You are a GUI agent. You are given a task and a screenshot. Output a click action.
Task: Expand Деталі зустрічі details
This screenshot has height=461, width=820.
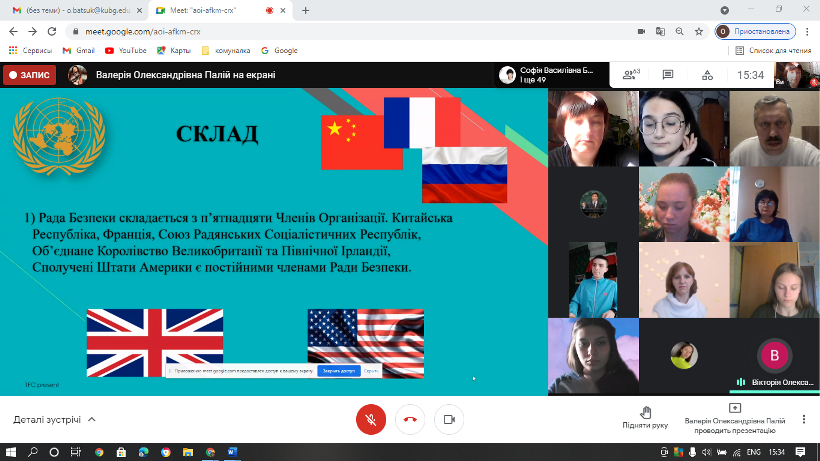pyautogui.click(x=54, y=420)
